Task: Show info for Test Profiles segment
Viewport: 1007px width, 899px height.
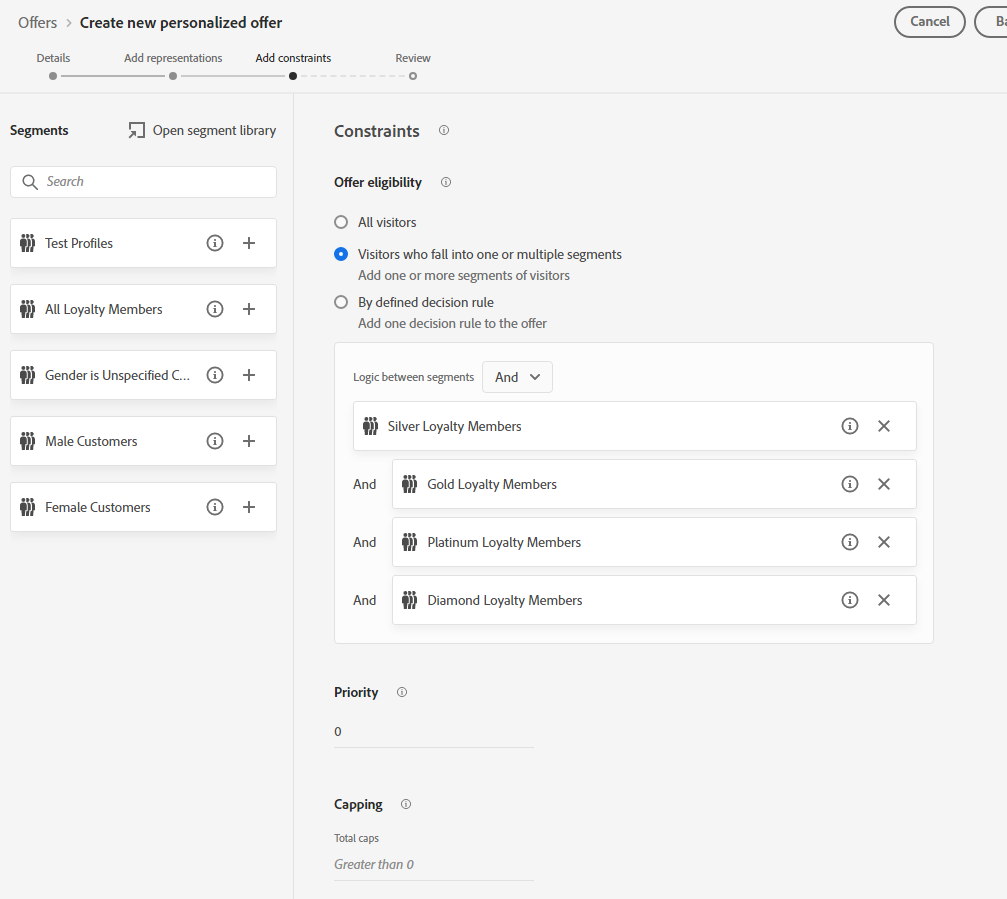Action: coord(215,243)
